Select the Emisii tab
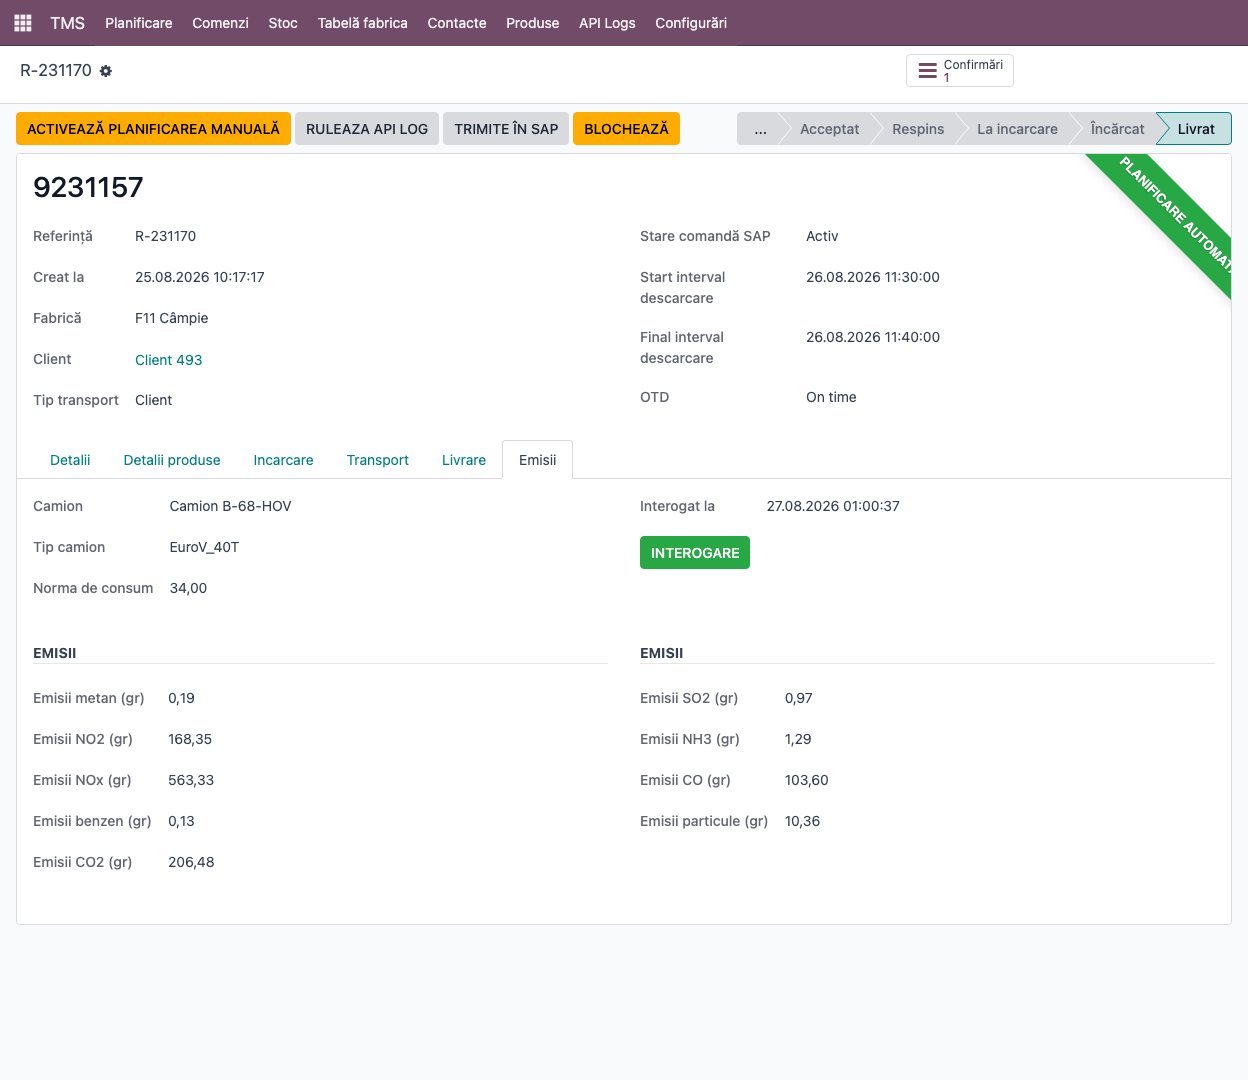The height and width of the screenshot is (1080, 1248). coord(537,460)
